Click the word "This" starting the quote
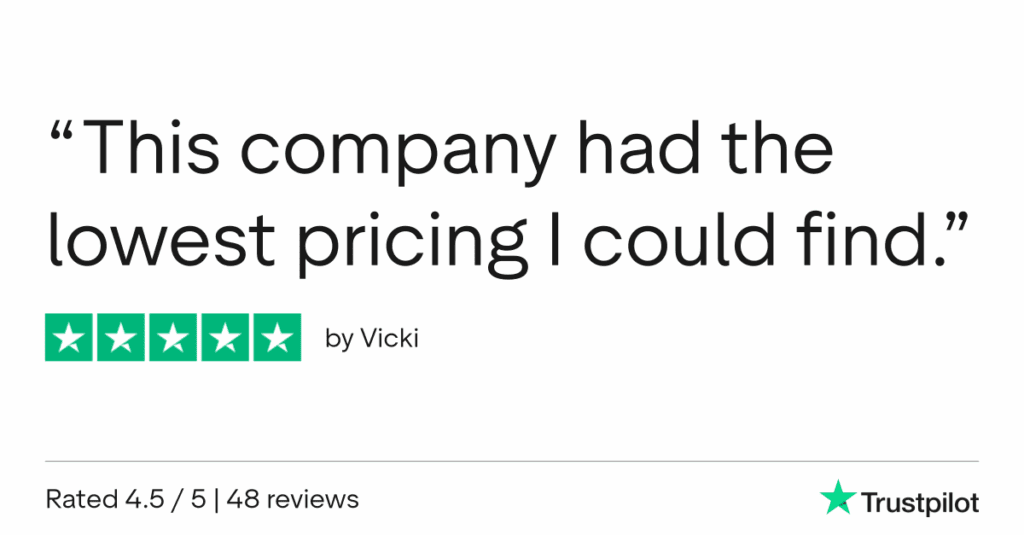The width and height of the screenshot is (1024, 535). tap(164, 150)
